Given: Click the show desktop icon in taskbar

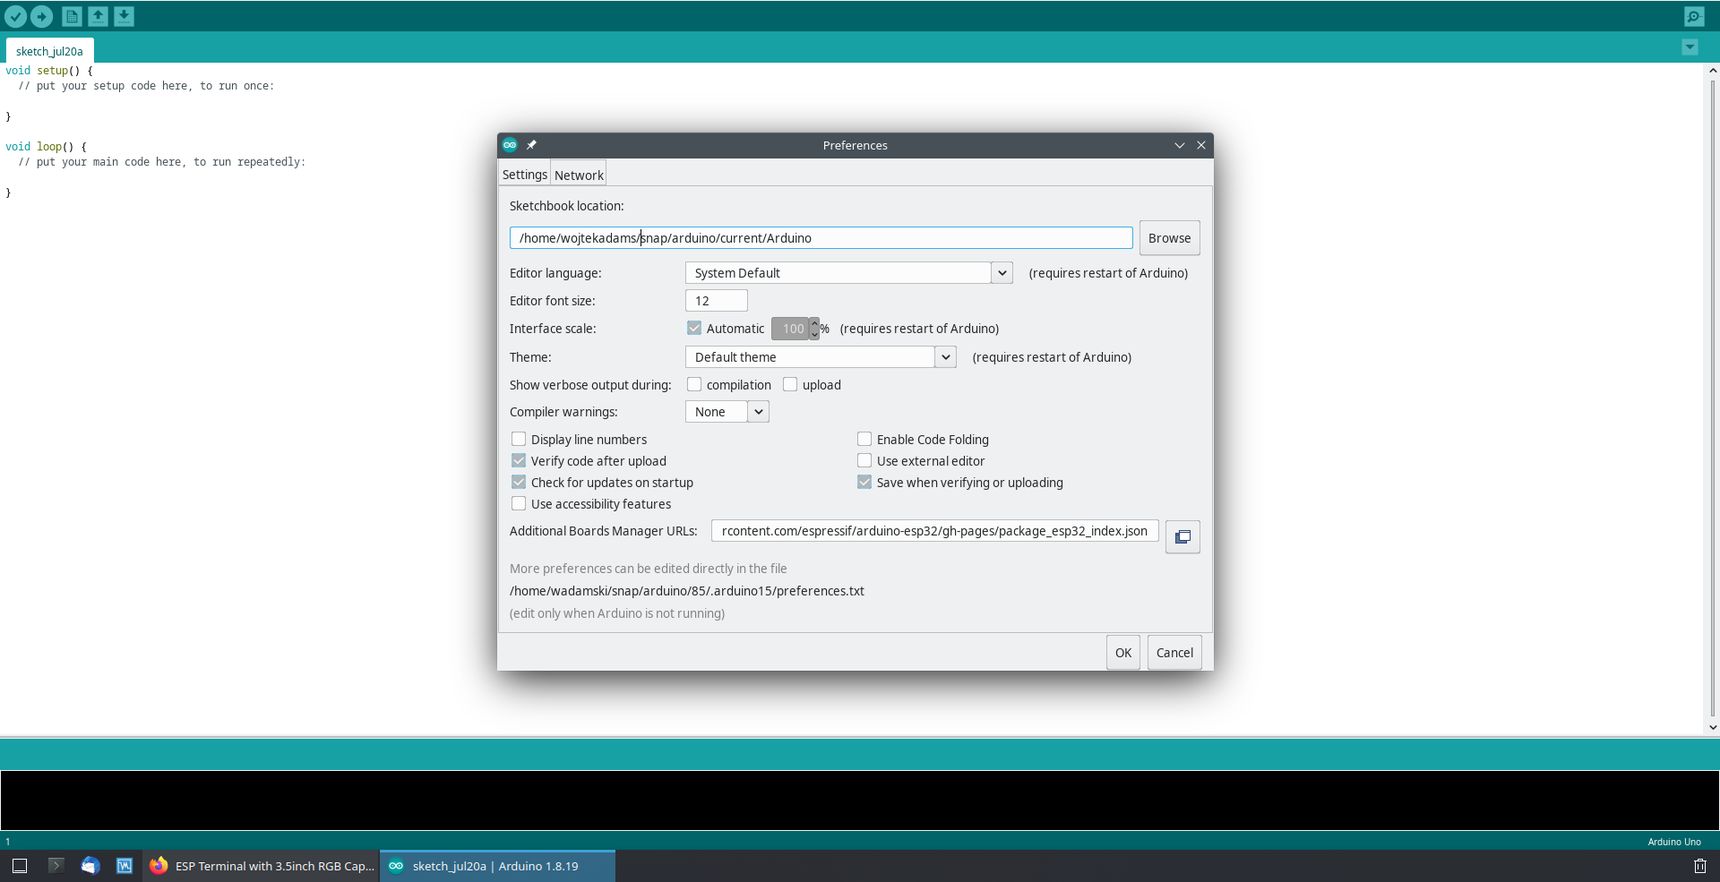Looking at the screenshot, I should tap(19, 866).
